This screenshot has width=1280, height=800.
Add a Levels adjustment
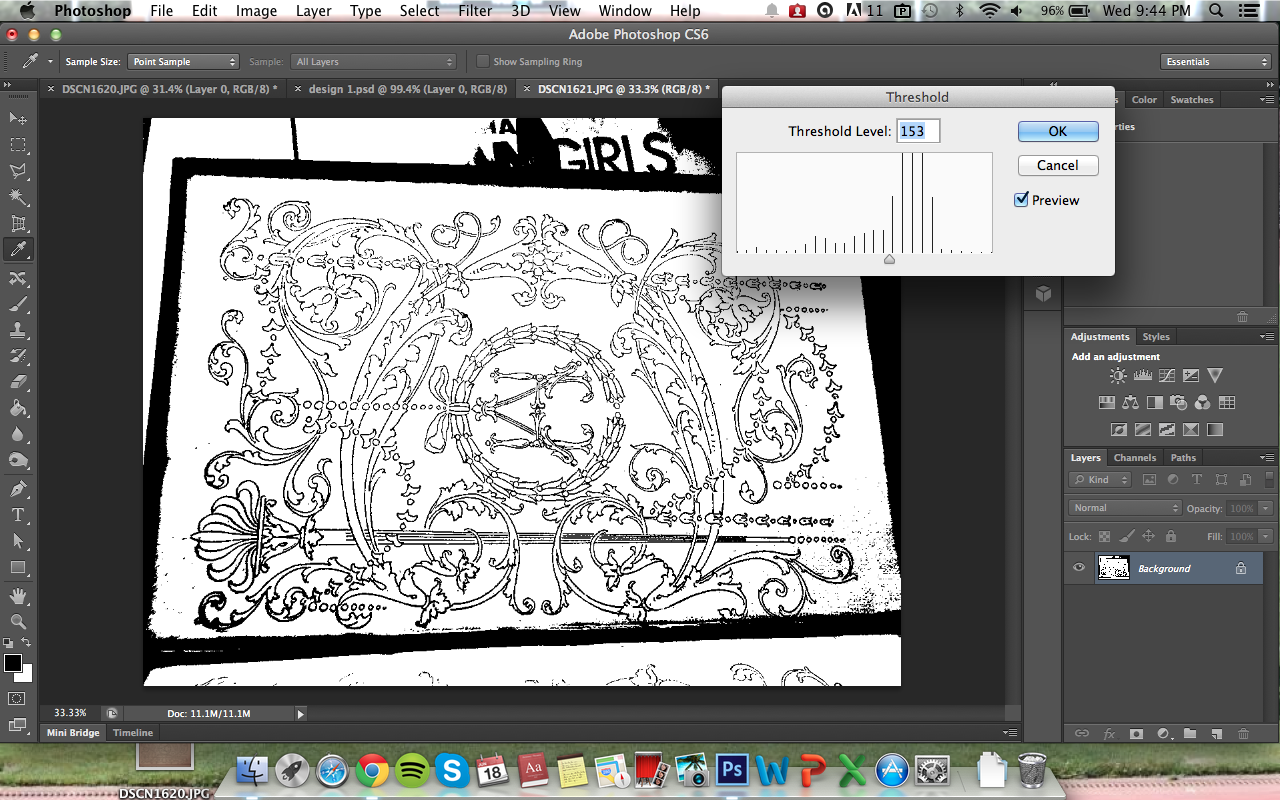tap(1143, 376)
